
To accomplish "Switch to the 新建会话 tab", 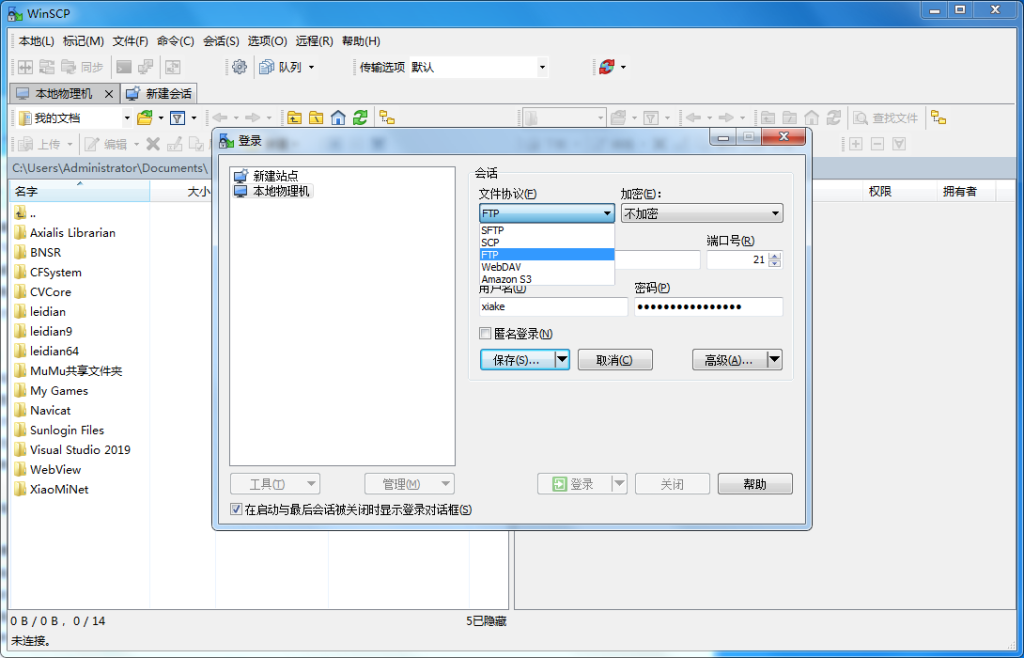I will coord(159,92).
